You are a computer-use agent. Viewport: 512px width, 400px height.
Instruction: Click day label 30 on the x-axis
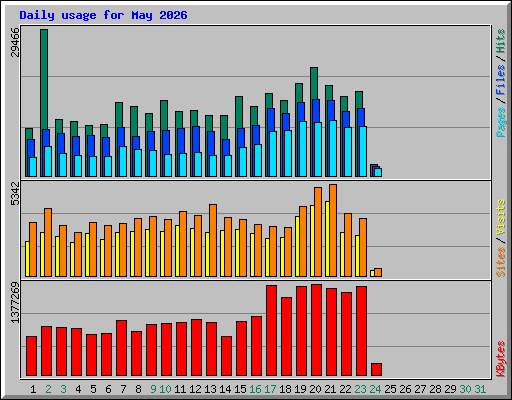tap(465, 389)
